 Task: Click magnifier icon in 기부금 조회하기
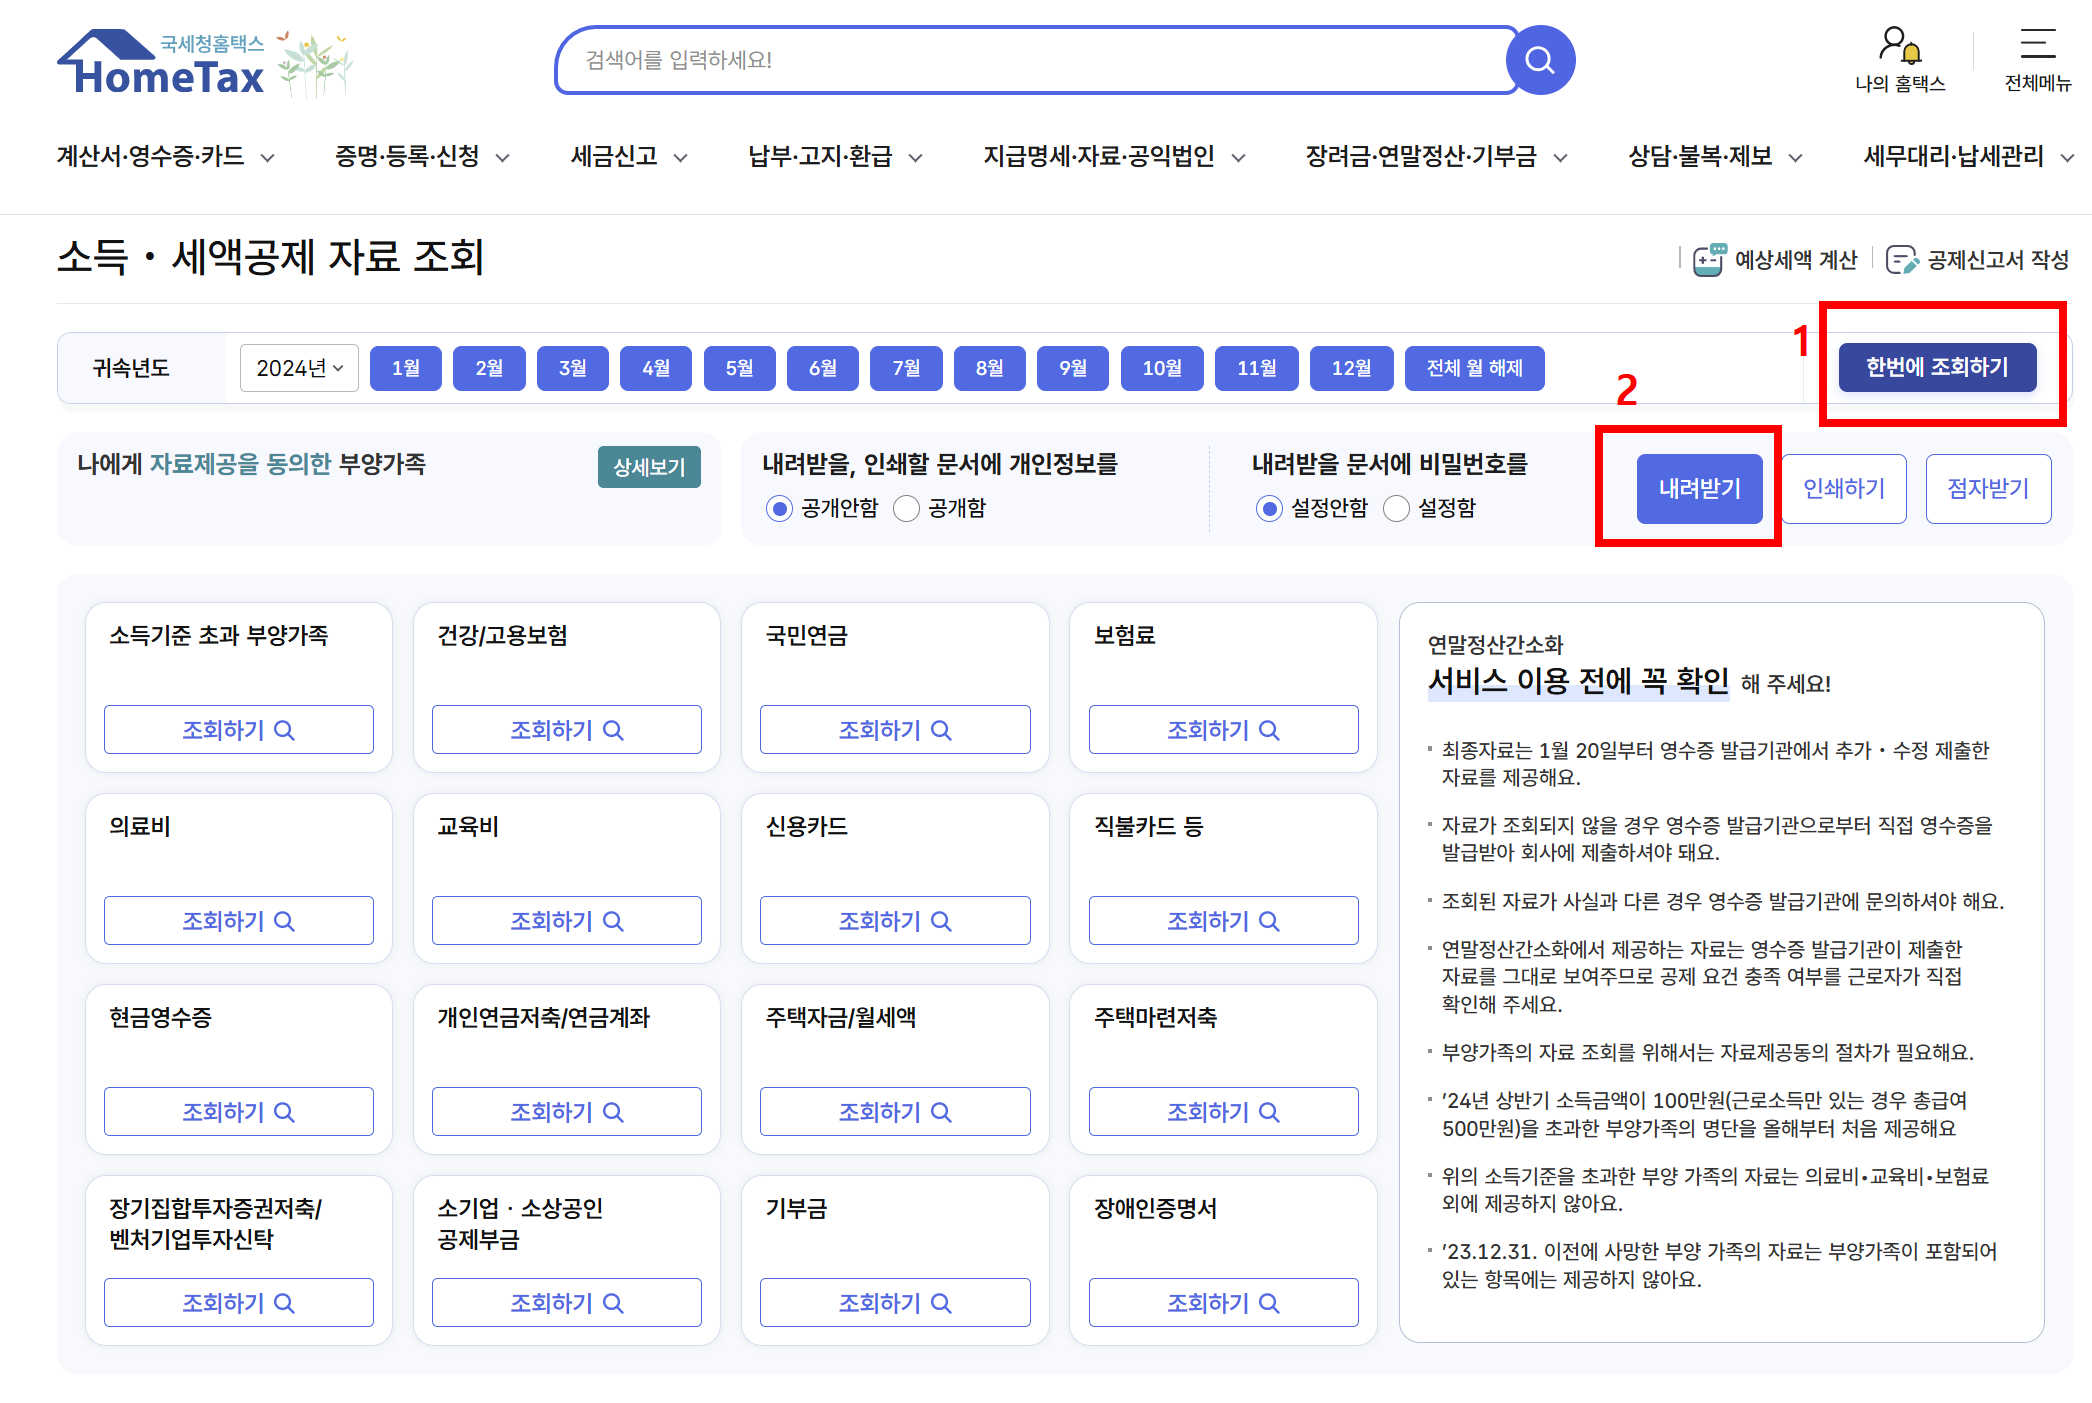[x=941, y=1303]
